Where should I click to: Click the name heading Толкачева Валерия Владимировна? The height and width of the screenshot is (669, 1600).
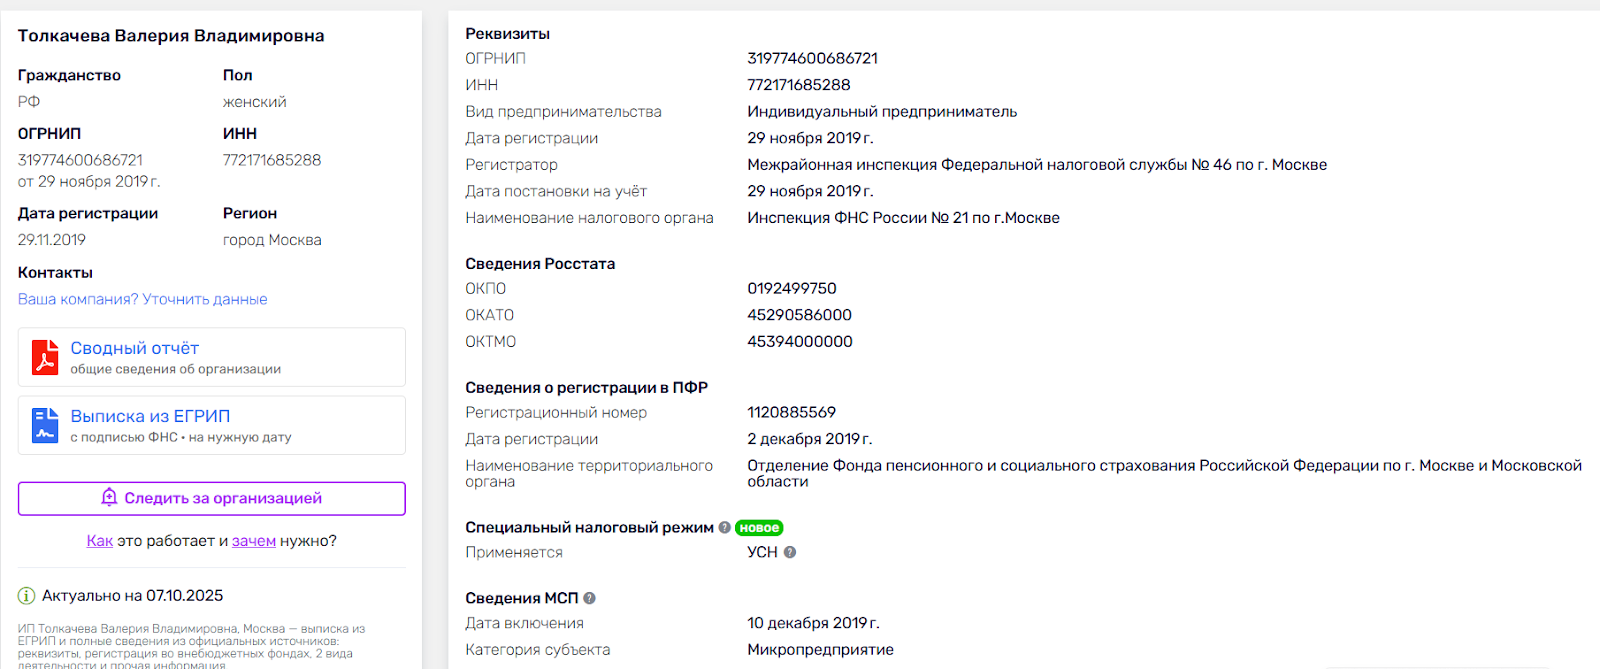pyautogui.click(x=171, y=36)
